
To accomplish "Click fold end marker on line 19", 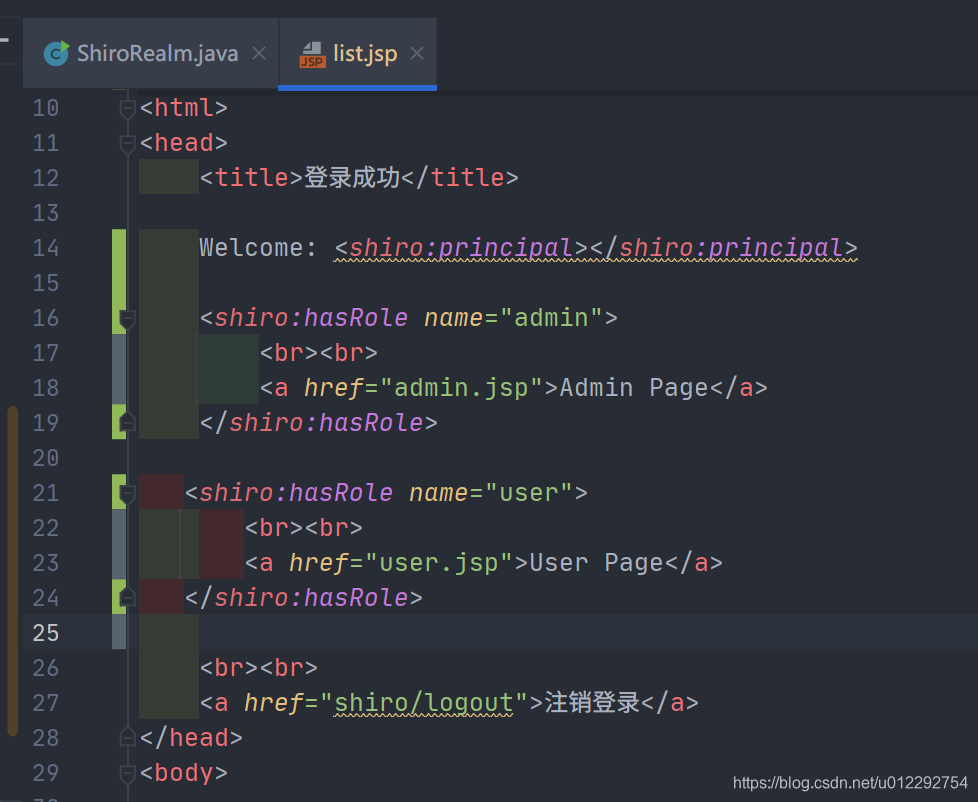I will pos(127,423).
